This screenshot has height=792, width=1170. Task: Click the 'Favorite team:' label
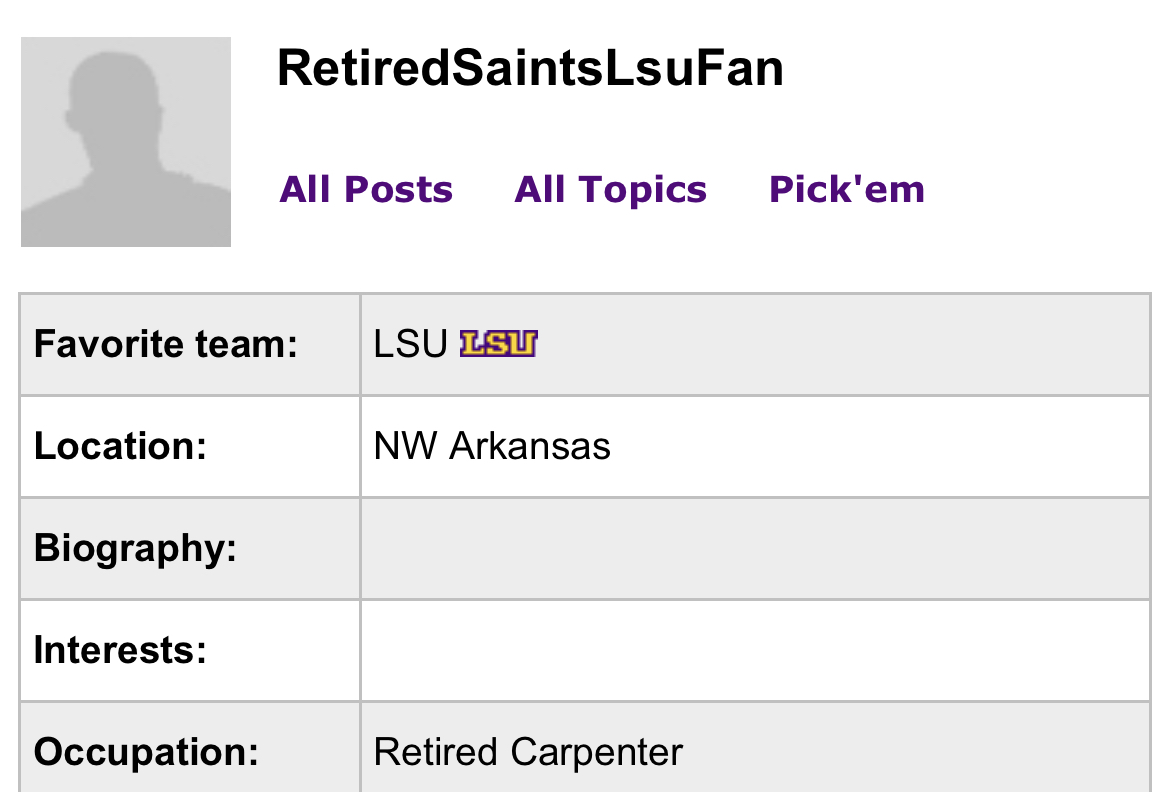166,345
